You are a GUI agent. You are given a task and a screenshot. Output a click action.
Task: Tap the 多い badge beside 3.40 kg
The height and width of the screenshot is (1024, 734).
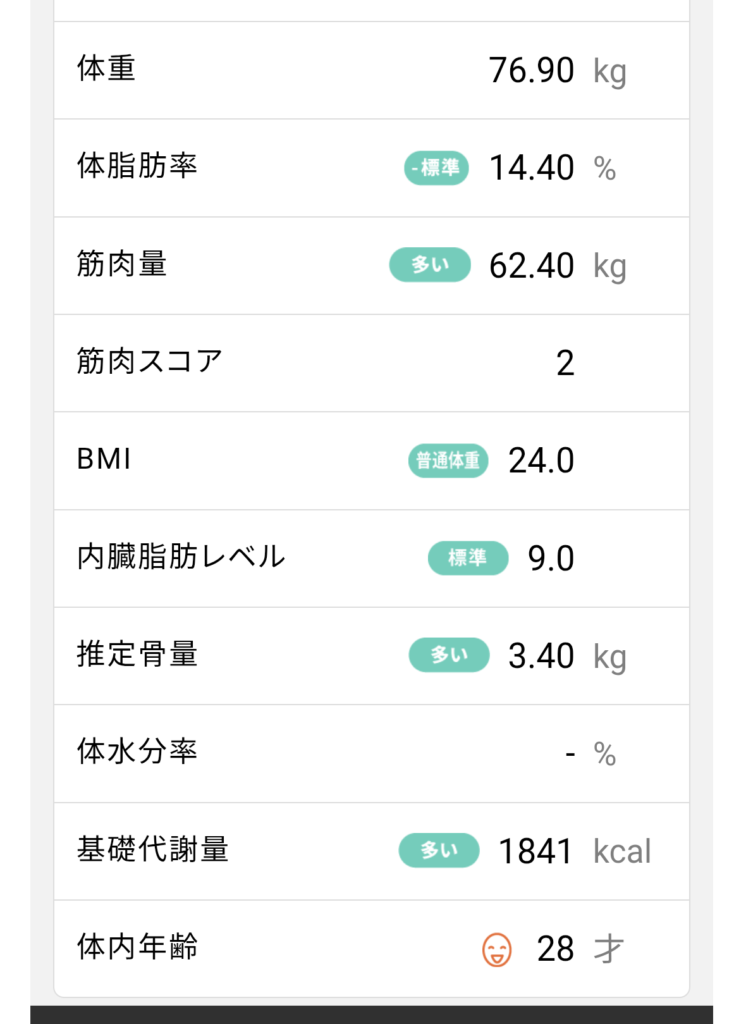[449, 656]
